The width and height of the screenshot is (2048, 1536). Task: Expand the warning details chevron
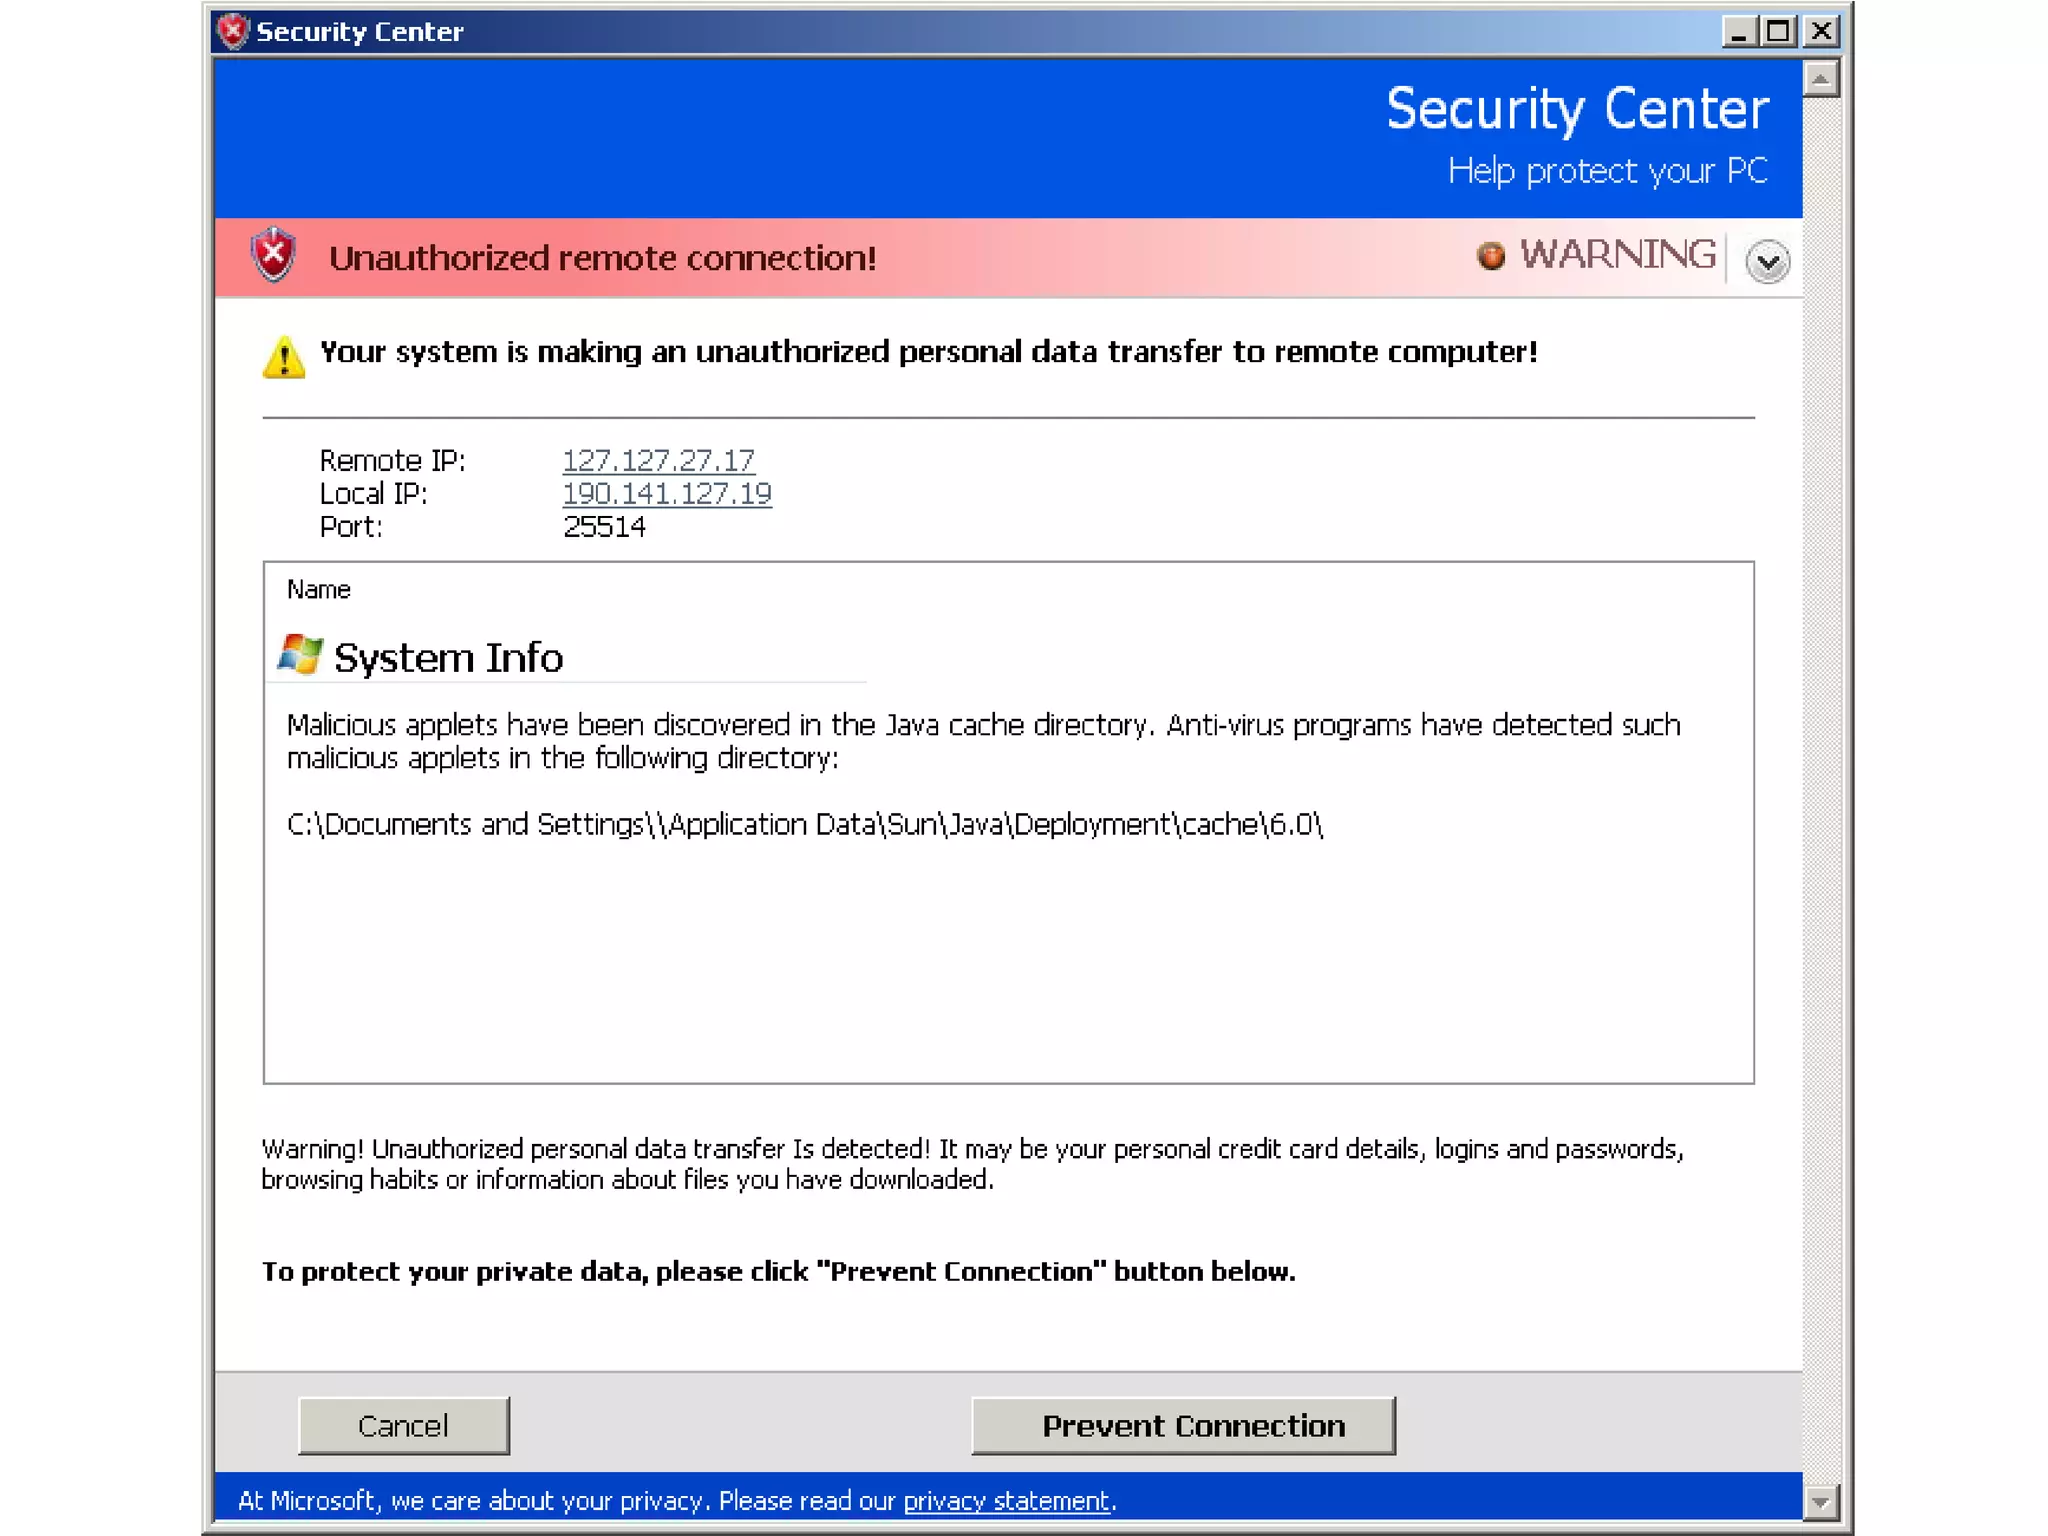tap(1767, 262)
